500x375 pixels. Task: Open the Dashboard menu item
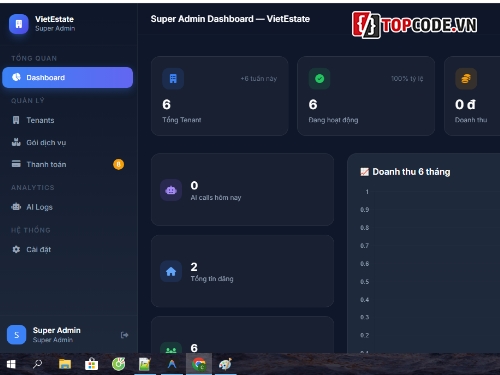coord(67,78)
